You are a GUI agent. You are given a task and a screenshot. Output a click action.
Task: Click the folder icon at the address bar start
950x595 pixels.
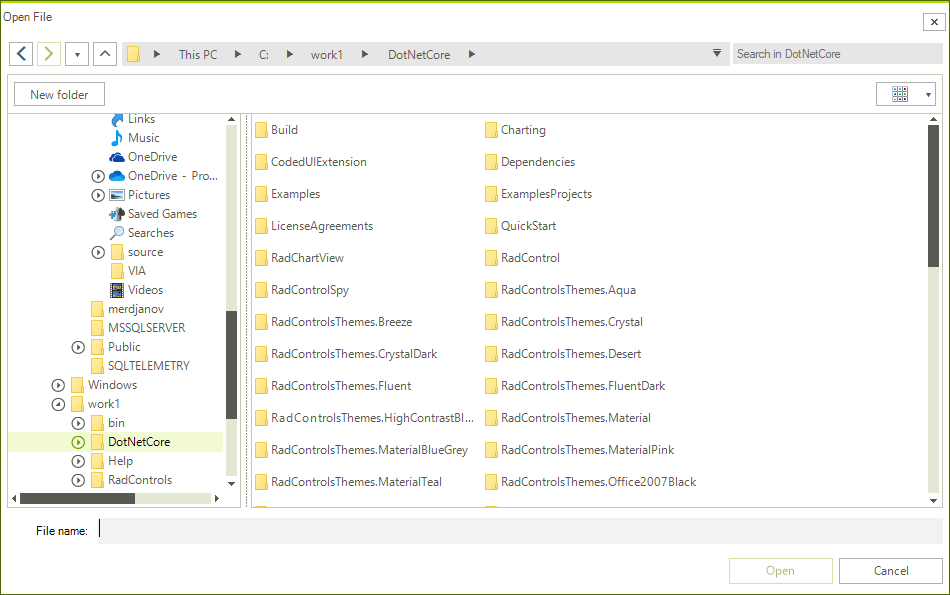tap(135, 53)
